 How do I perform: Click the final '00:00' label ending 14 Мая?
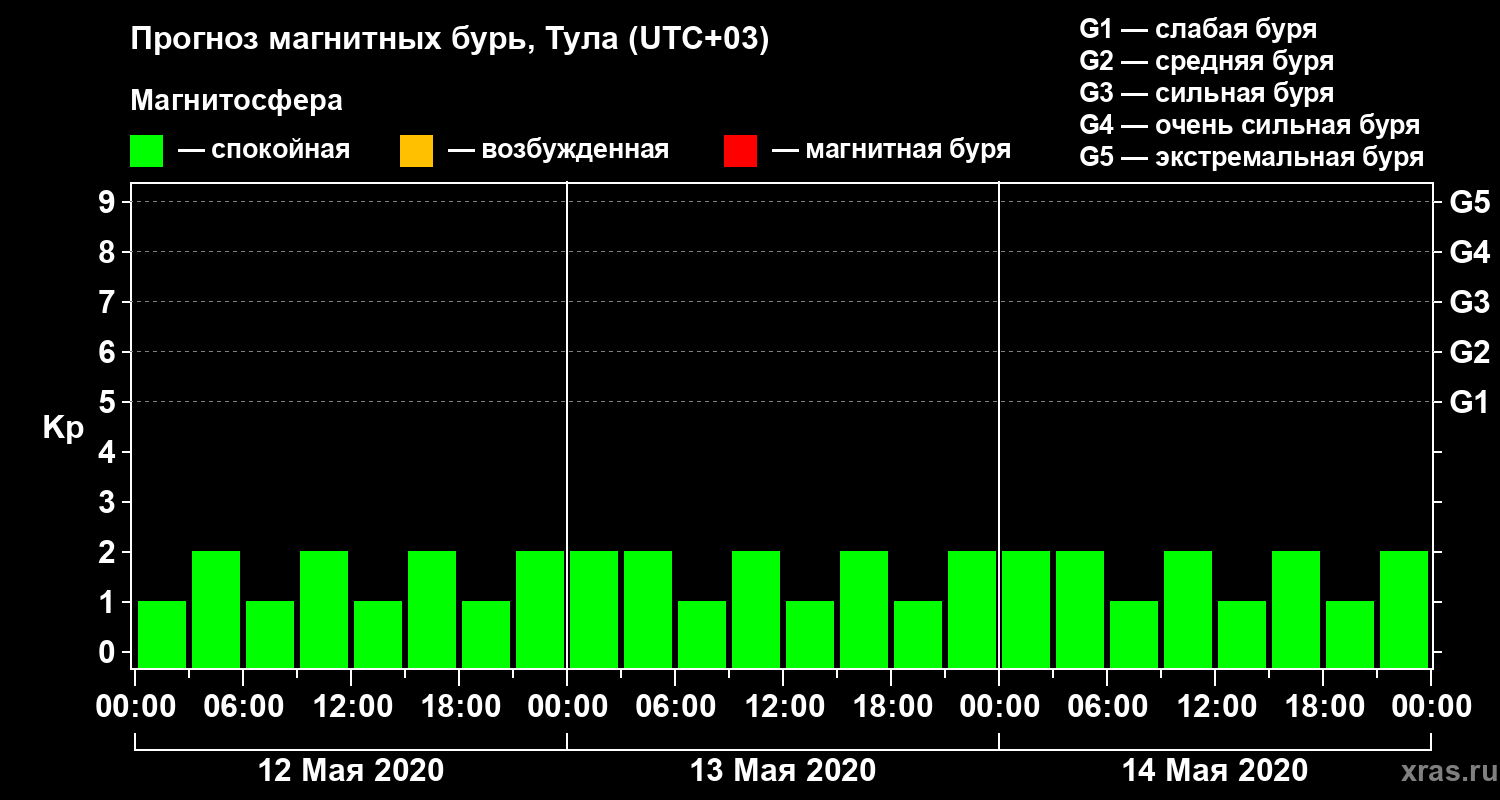(1431, 707)
